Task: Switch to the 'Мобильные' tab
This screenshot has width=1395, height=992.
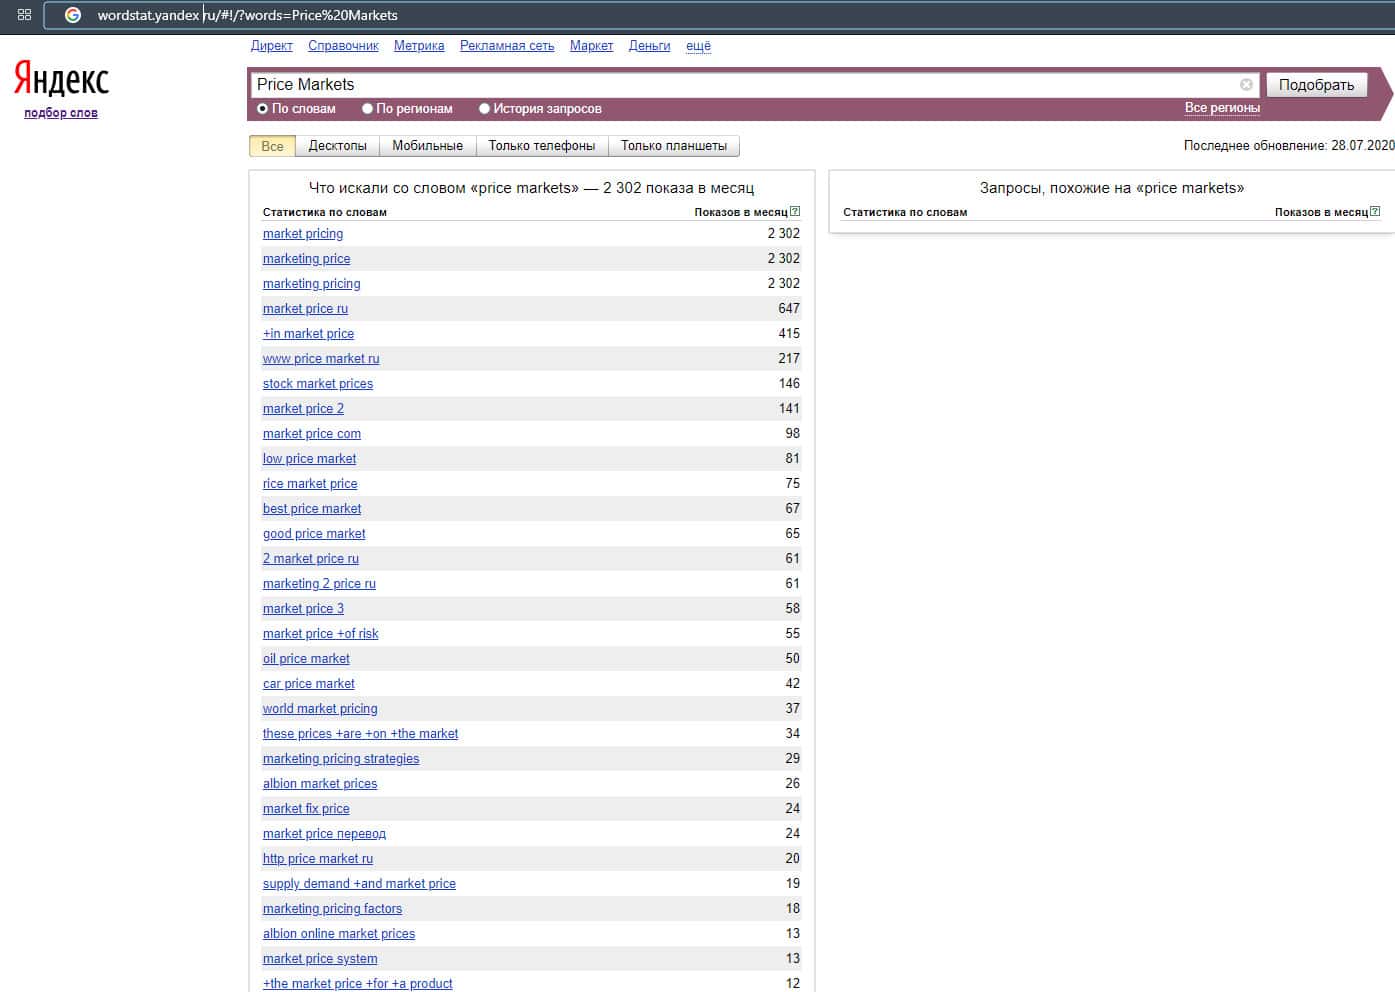Action: click(x=427, y=146)
